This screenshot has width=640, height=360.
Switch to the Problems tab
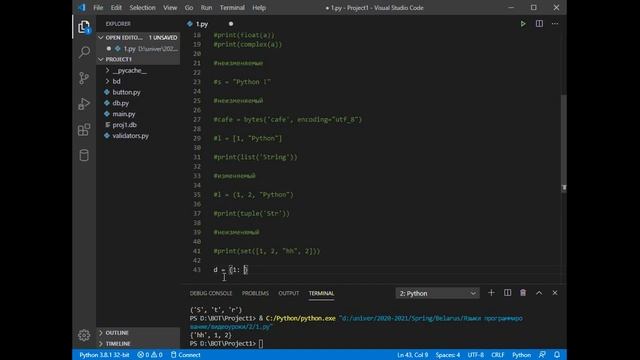pyautogui.click(x=255, y=293)
